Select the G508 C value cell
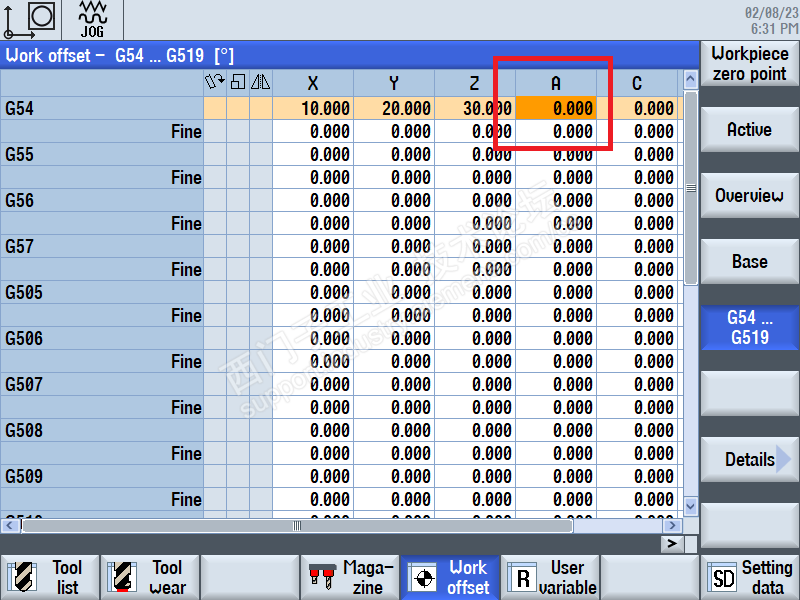800x600 pixels. click(x=637, y=430)
